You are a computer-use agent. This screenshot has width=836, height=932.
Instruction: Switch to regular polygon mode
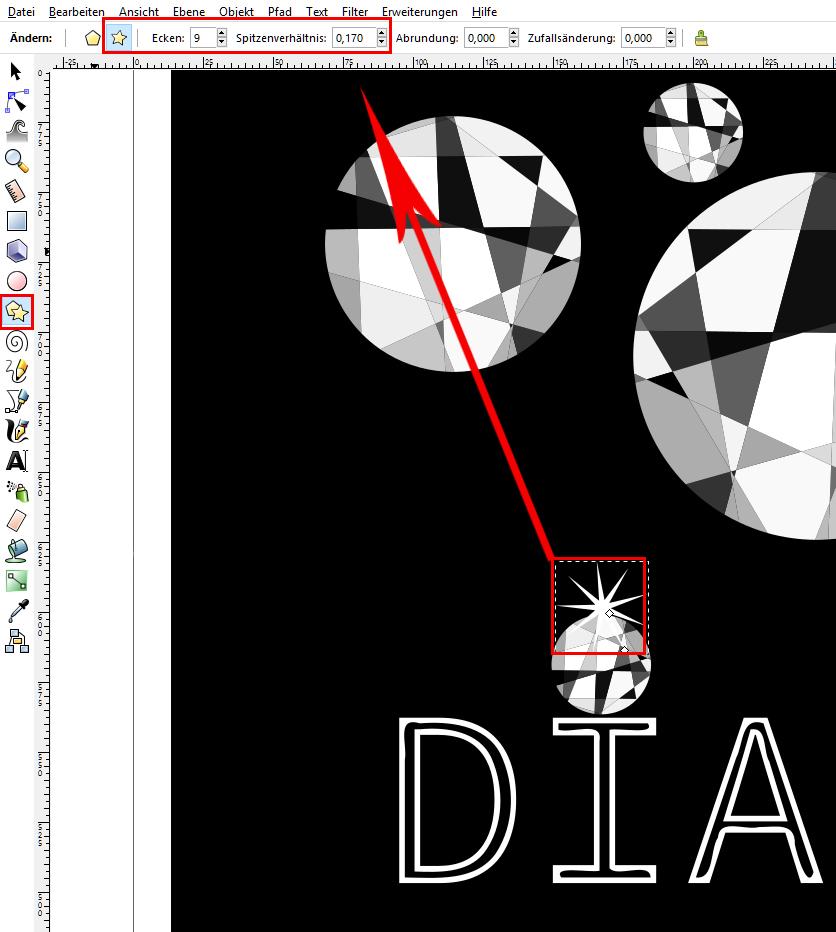(x=92, y=38)
